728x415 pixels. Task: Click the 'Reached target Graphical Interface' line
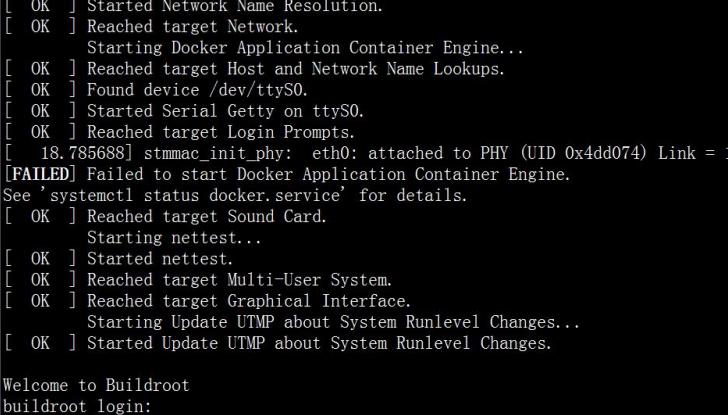coord(248,301)
